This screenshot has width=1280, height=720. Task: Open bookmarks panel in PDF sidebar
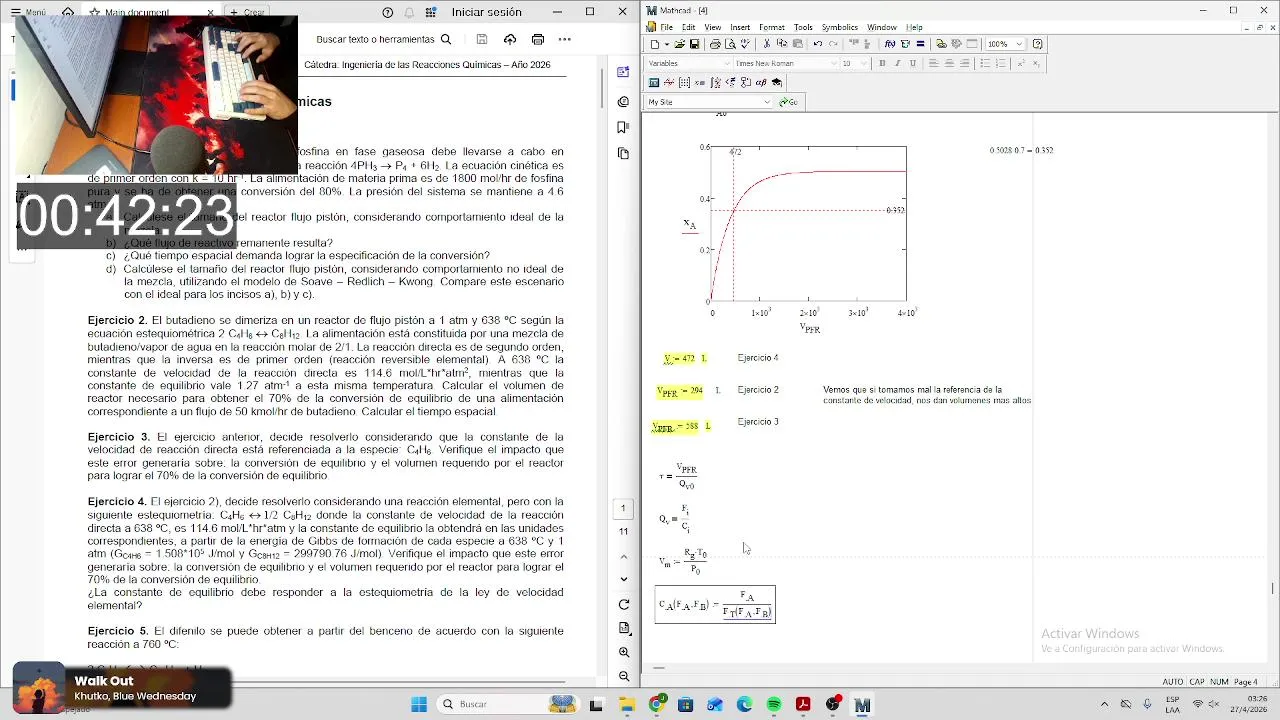click(623, 127)
